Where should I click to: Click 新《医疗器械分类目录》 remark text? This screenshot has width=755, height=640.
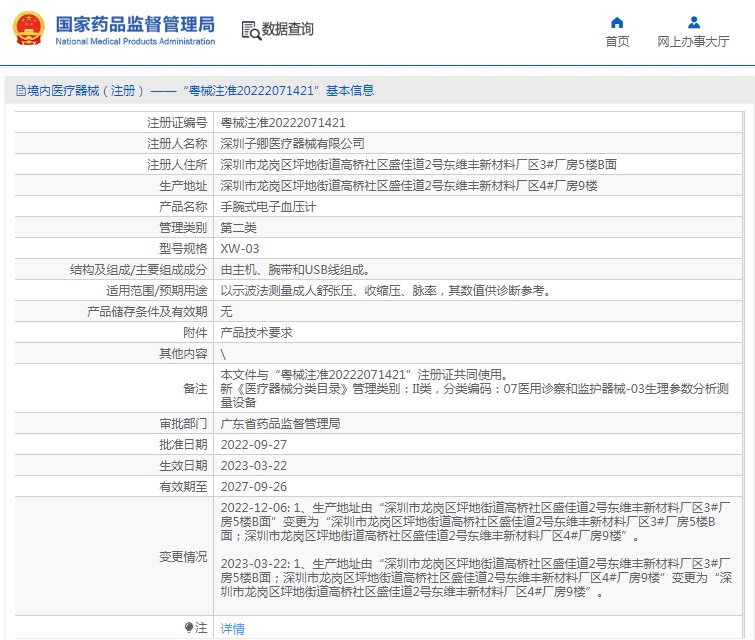pos(475,396)
